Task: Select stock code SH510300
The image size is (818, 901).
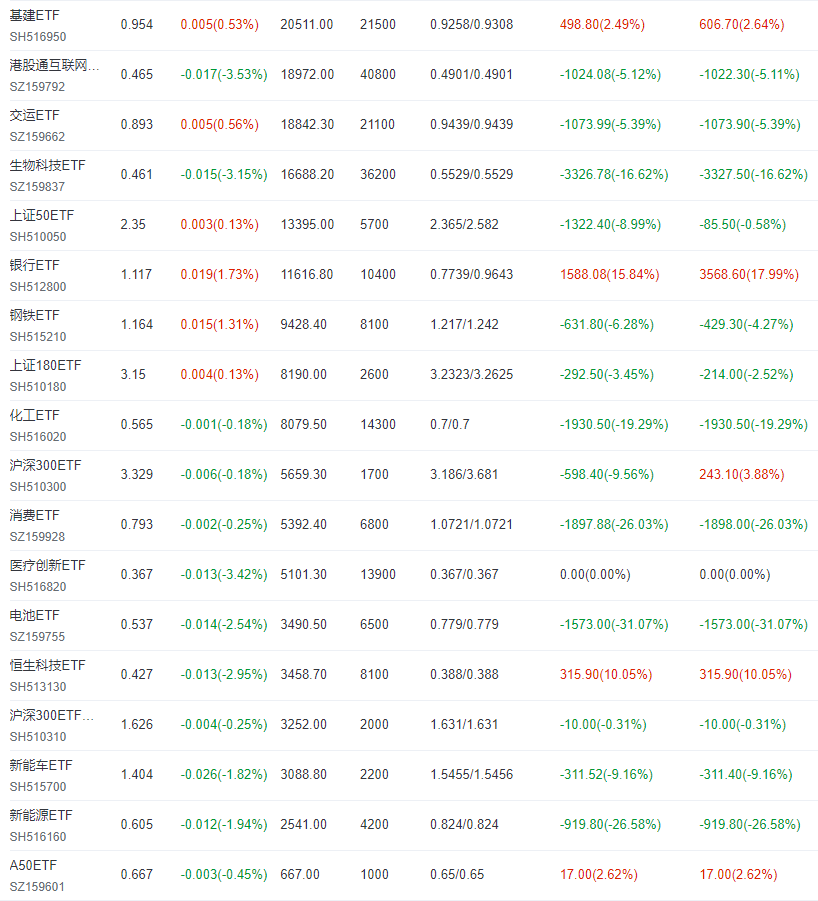Action: click(38, 487)
